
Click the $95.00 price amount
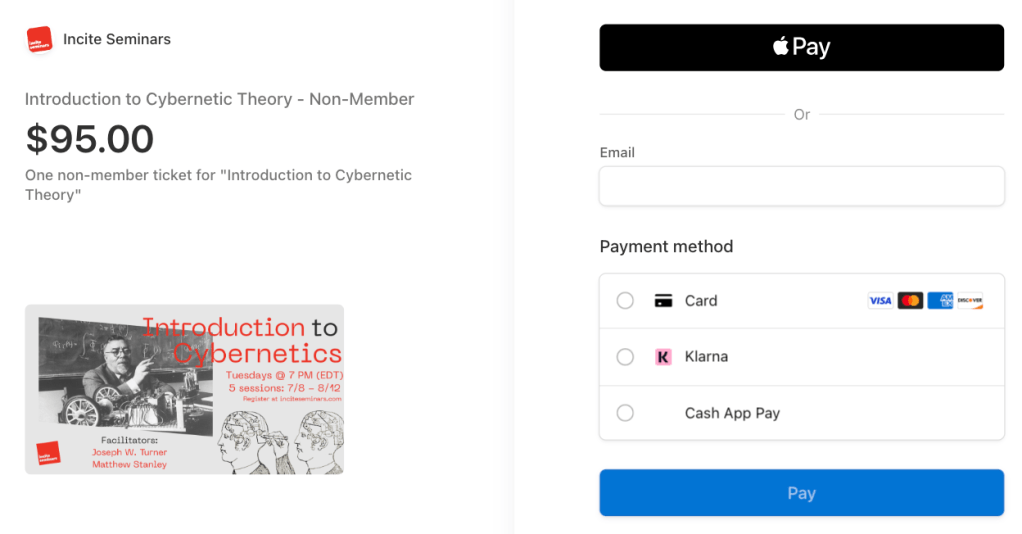pyautogui.click(x=90, y=139)
